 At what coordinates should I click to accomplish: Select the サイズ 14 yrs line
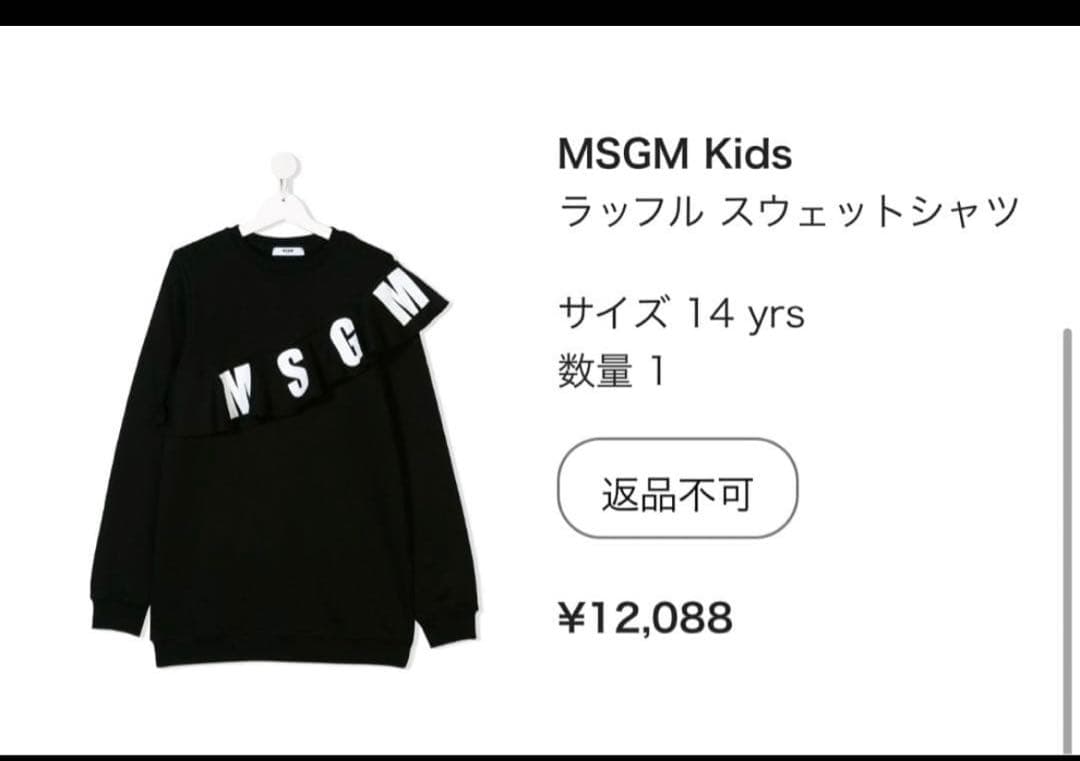point(681,314)
